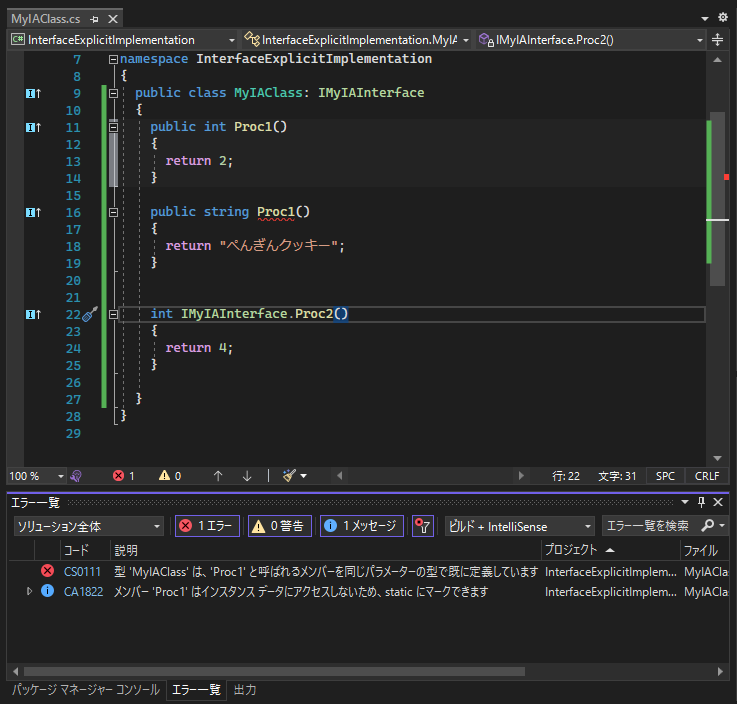Image resolution: width=737 pixels, height=704 pixels.
Task: Click the interface implementation glyph on line 16
Action: (x=33, y=212)
